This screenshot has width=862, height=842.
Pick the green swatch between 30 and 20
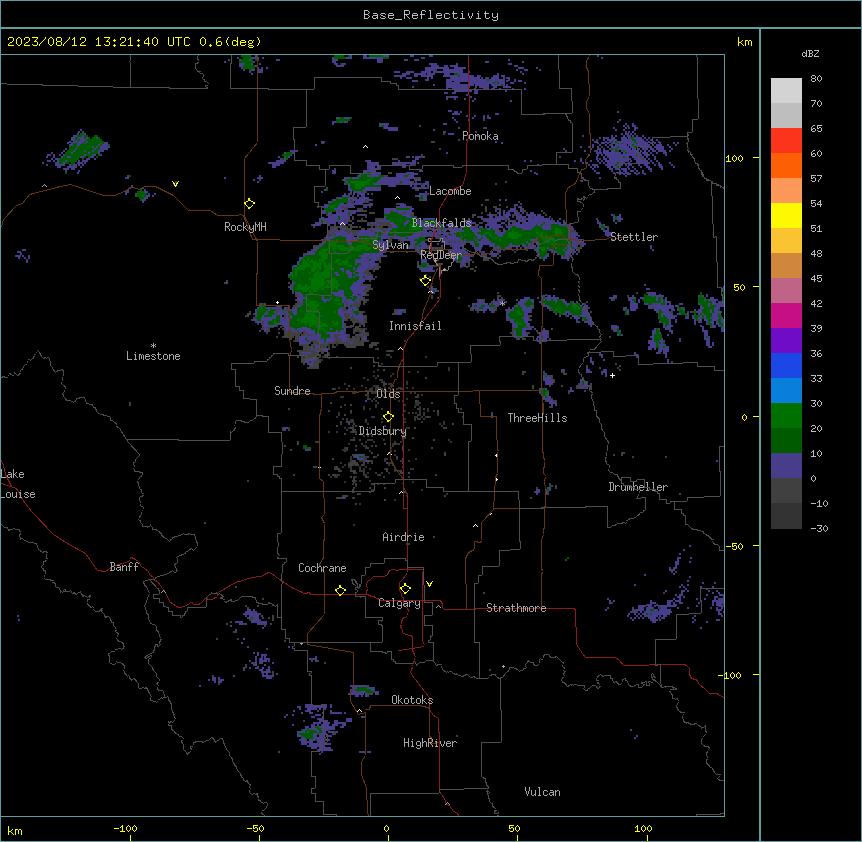coord(786,416)
